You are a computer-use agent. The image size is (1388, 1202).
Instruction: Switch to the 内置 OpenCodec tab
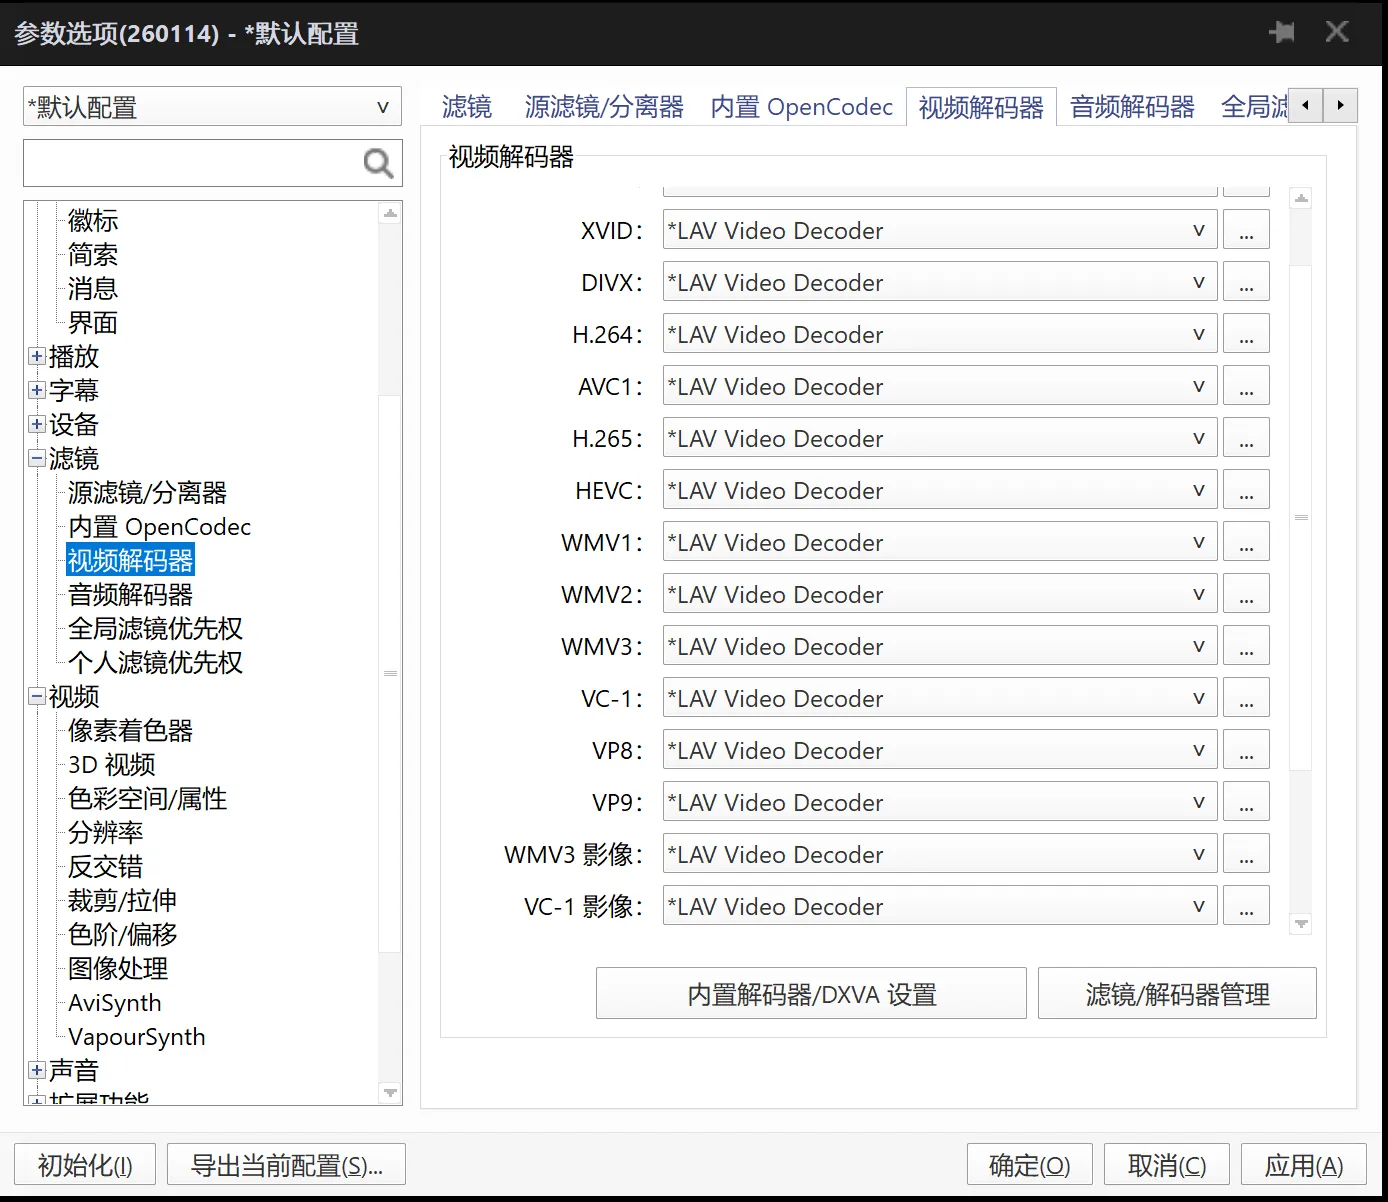pos(801,107)
